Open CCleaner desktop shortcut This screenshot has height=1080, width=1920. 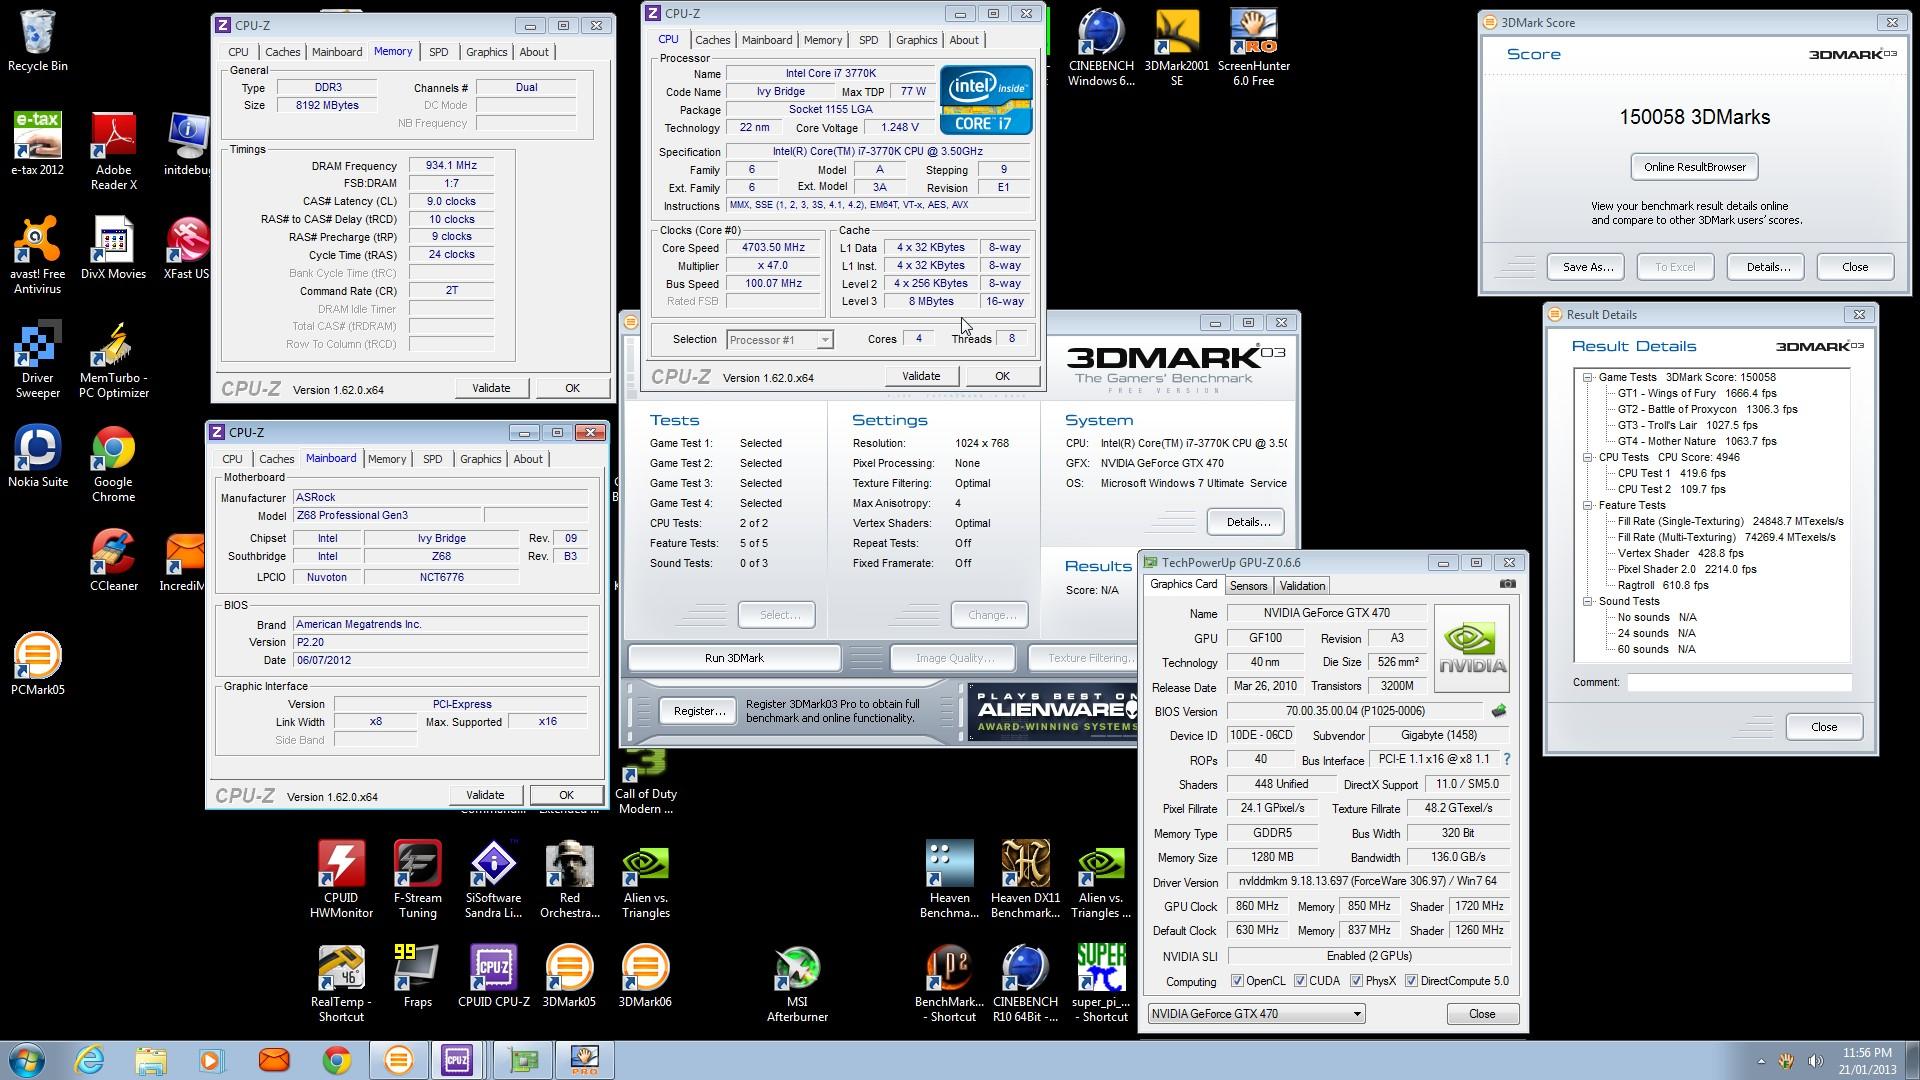(113, 560)
